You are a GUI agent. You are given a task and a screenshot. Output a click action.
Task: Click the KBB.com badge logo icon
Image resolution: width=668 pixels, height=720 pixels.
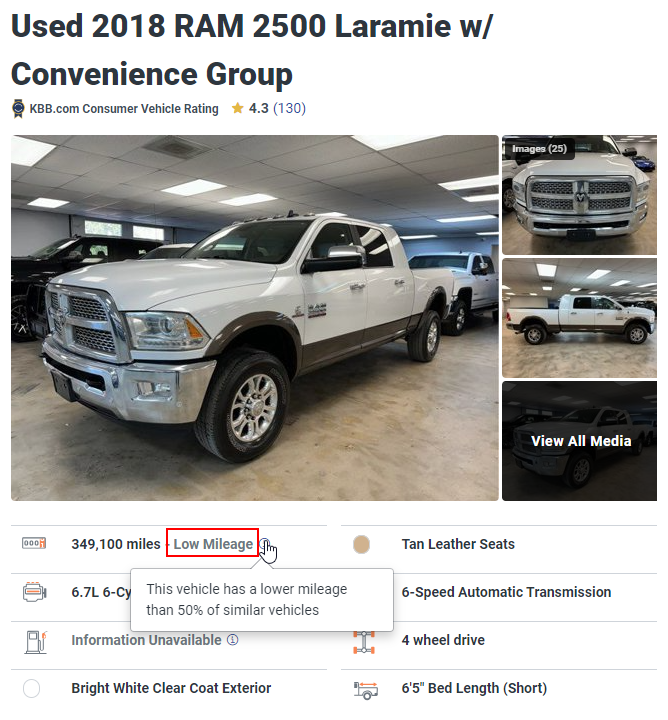[x=18, y=109]
